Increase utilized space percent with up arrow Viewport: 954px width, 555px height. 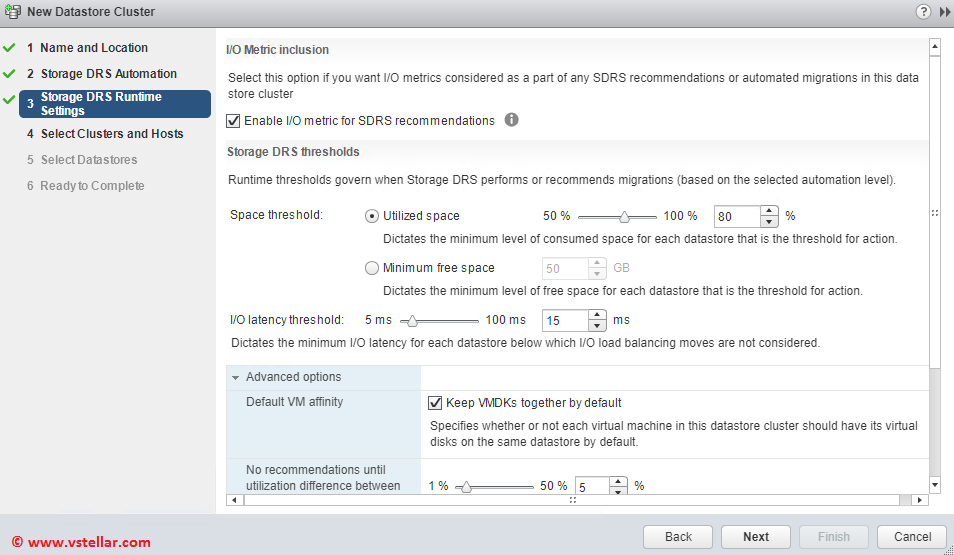point(769,211)
